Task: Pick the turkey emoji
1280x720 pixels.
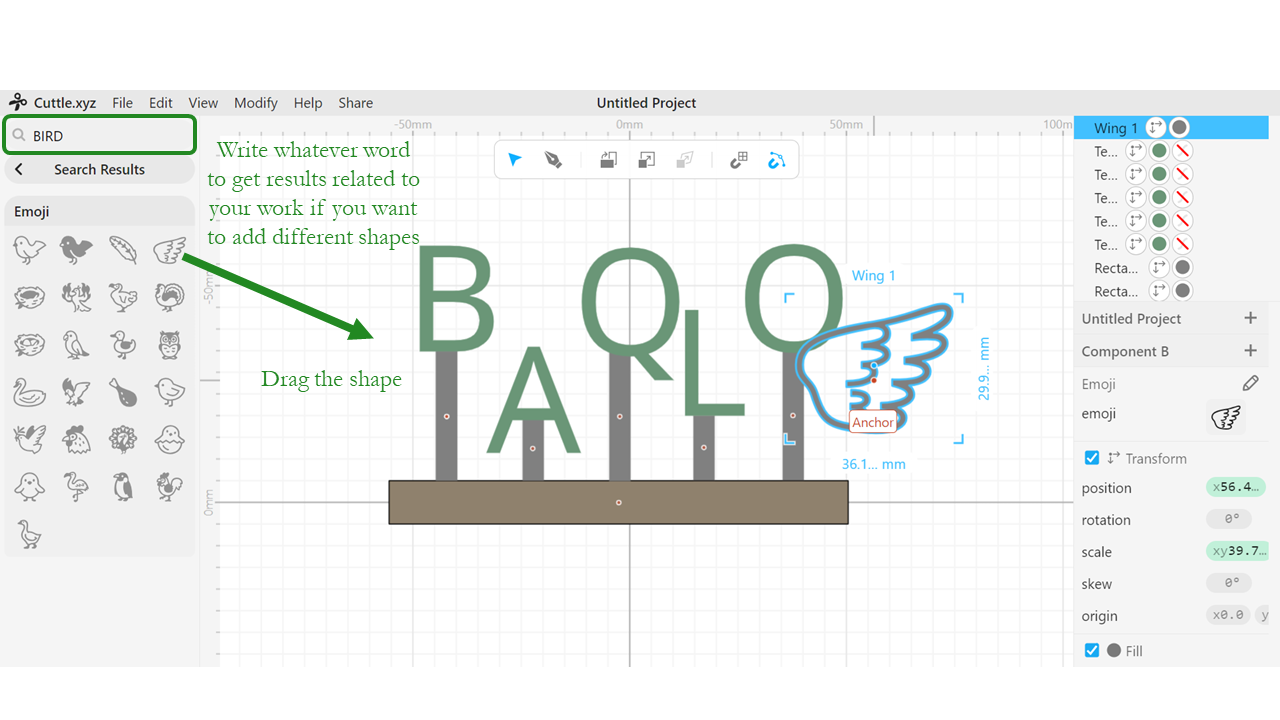Action: 170,297
